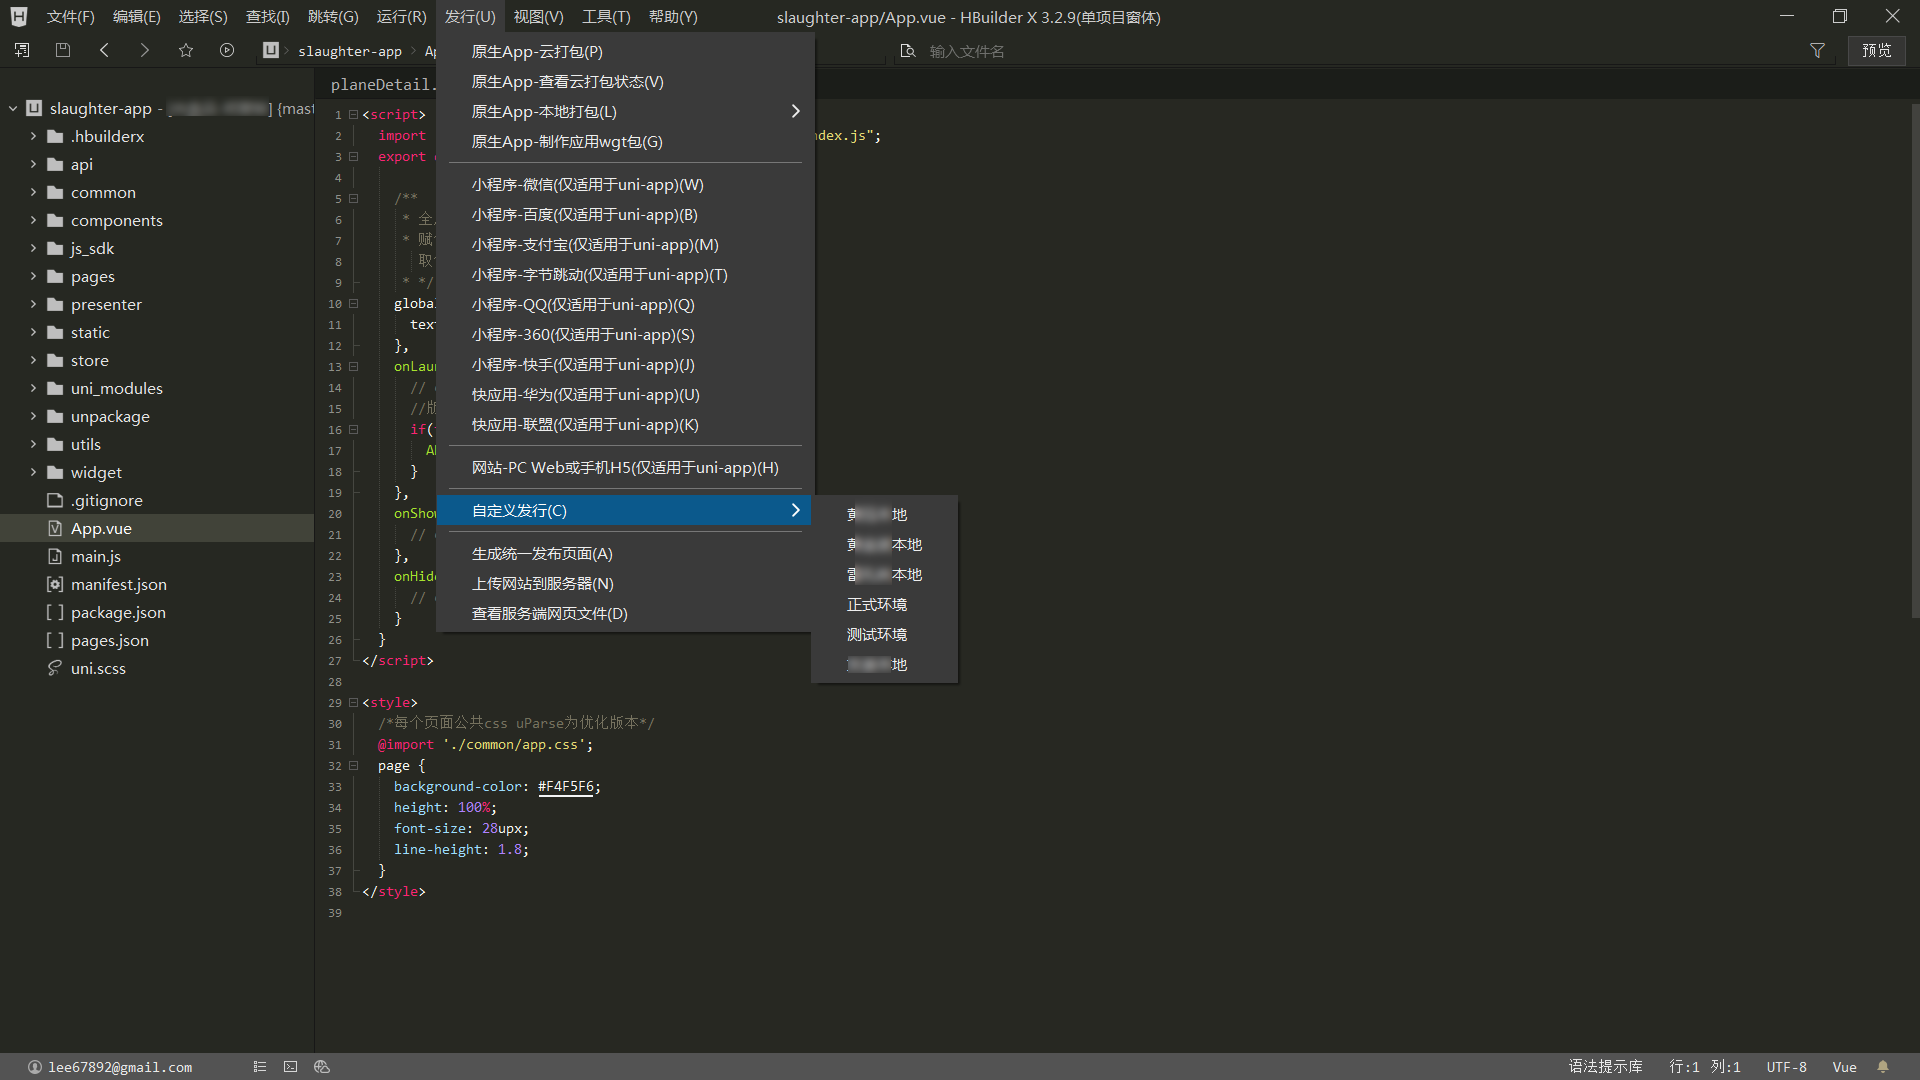Click the notification bell icon
The height and width of the screenshot is (1080, 1920).
pos(1883,1067)
